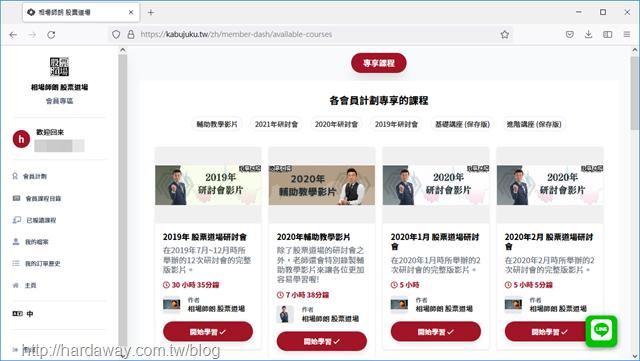The width and height of the screenshot is (640, 361).
Task: Open 會員課程目錄 in sidebar
Action: [37, 198]
